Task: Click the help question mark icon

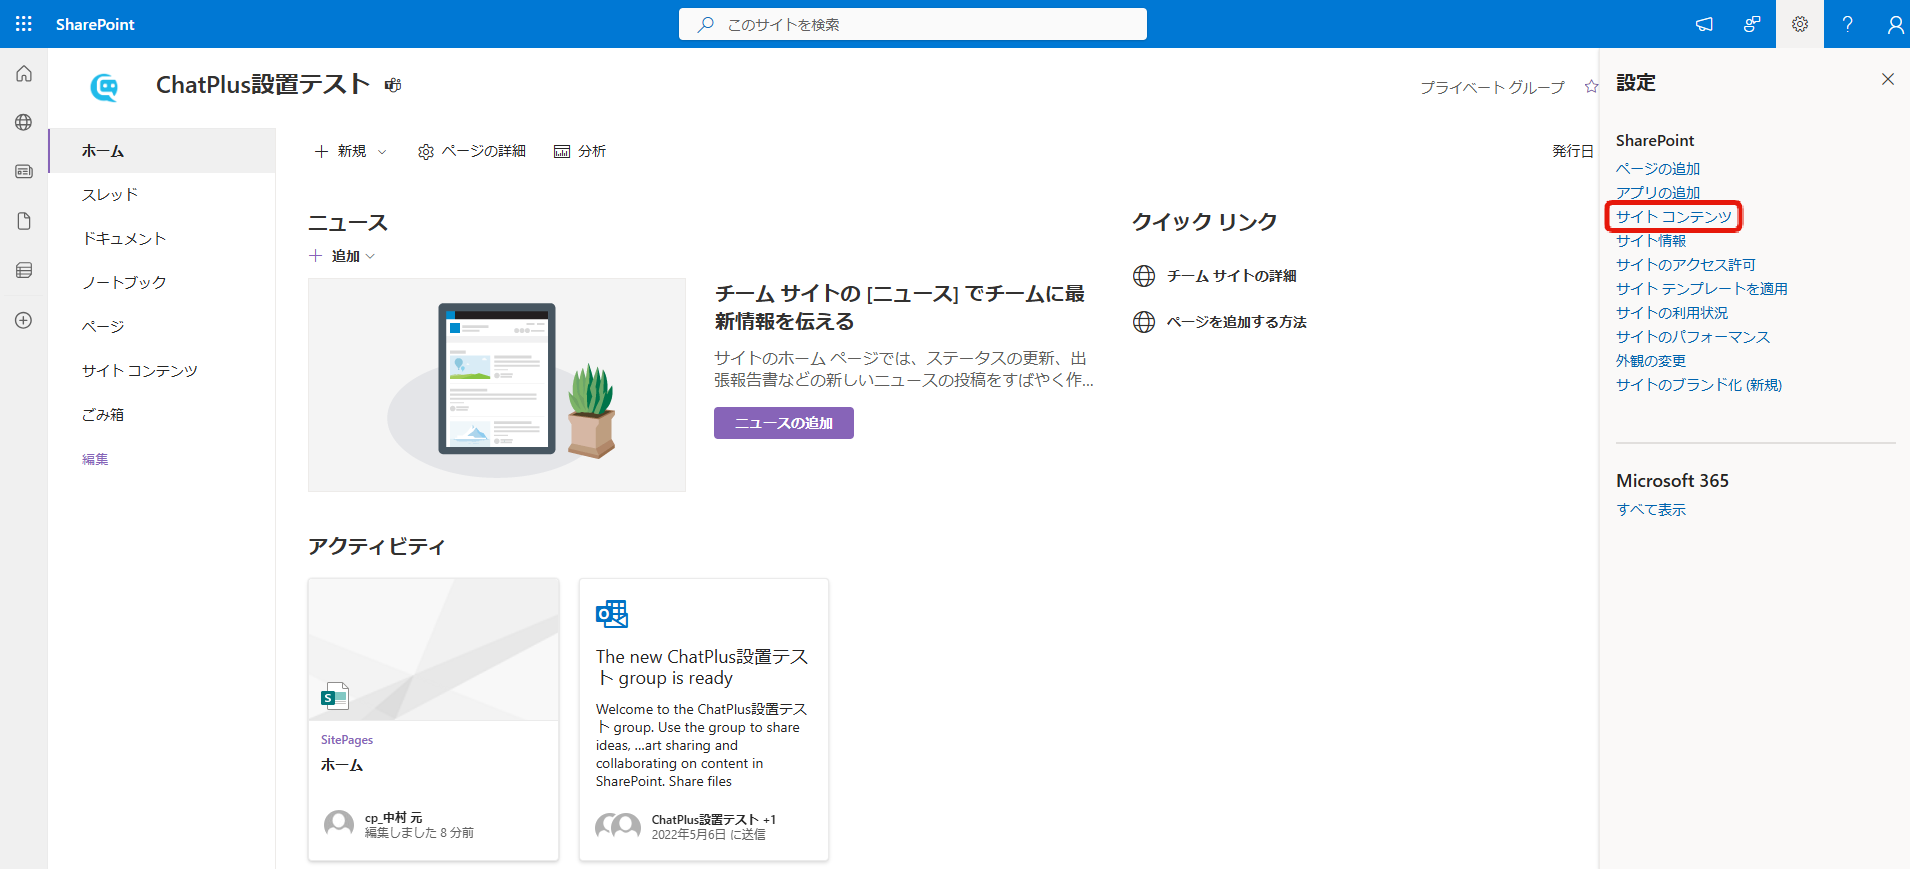Action: click(1848, 24)
